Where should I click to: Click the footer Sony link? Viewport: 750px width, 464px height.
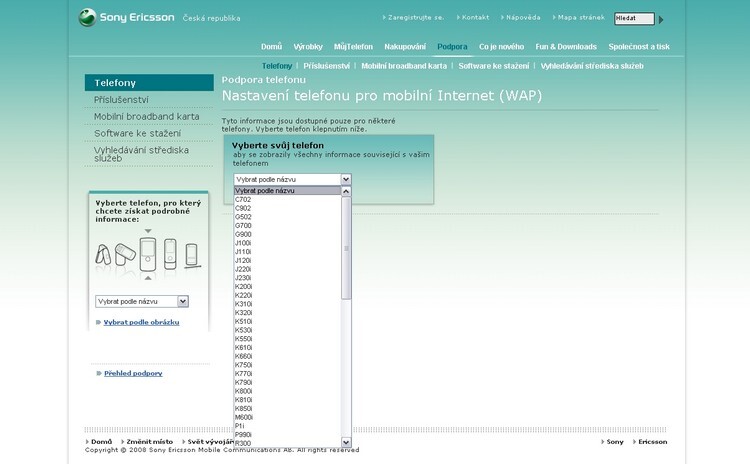pyautogui.click(x=615, y=442)
